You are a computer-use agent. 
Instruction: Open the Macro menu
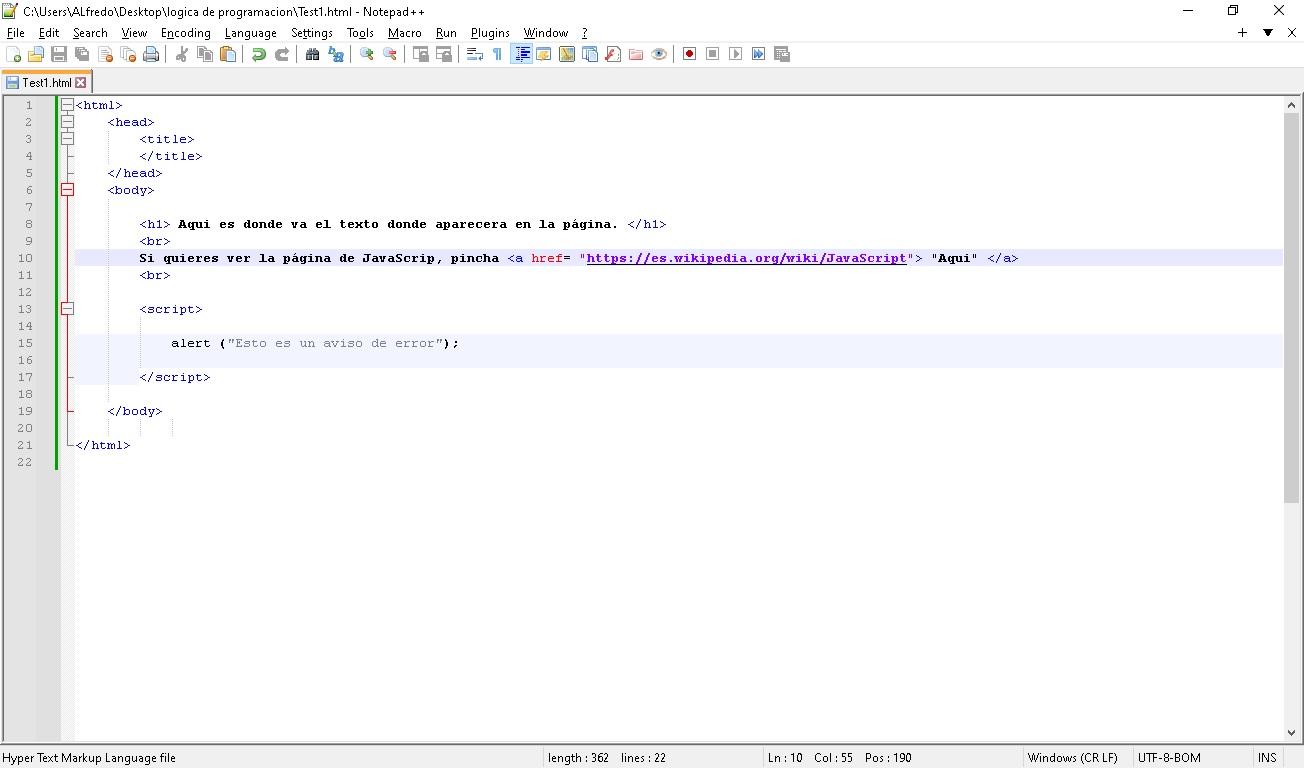405,33
